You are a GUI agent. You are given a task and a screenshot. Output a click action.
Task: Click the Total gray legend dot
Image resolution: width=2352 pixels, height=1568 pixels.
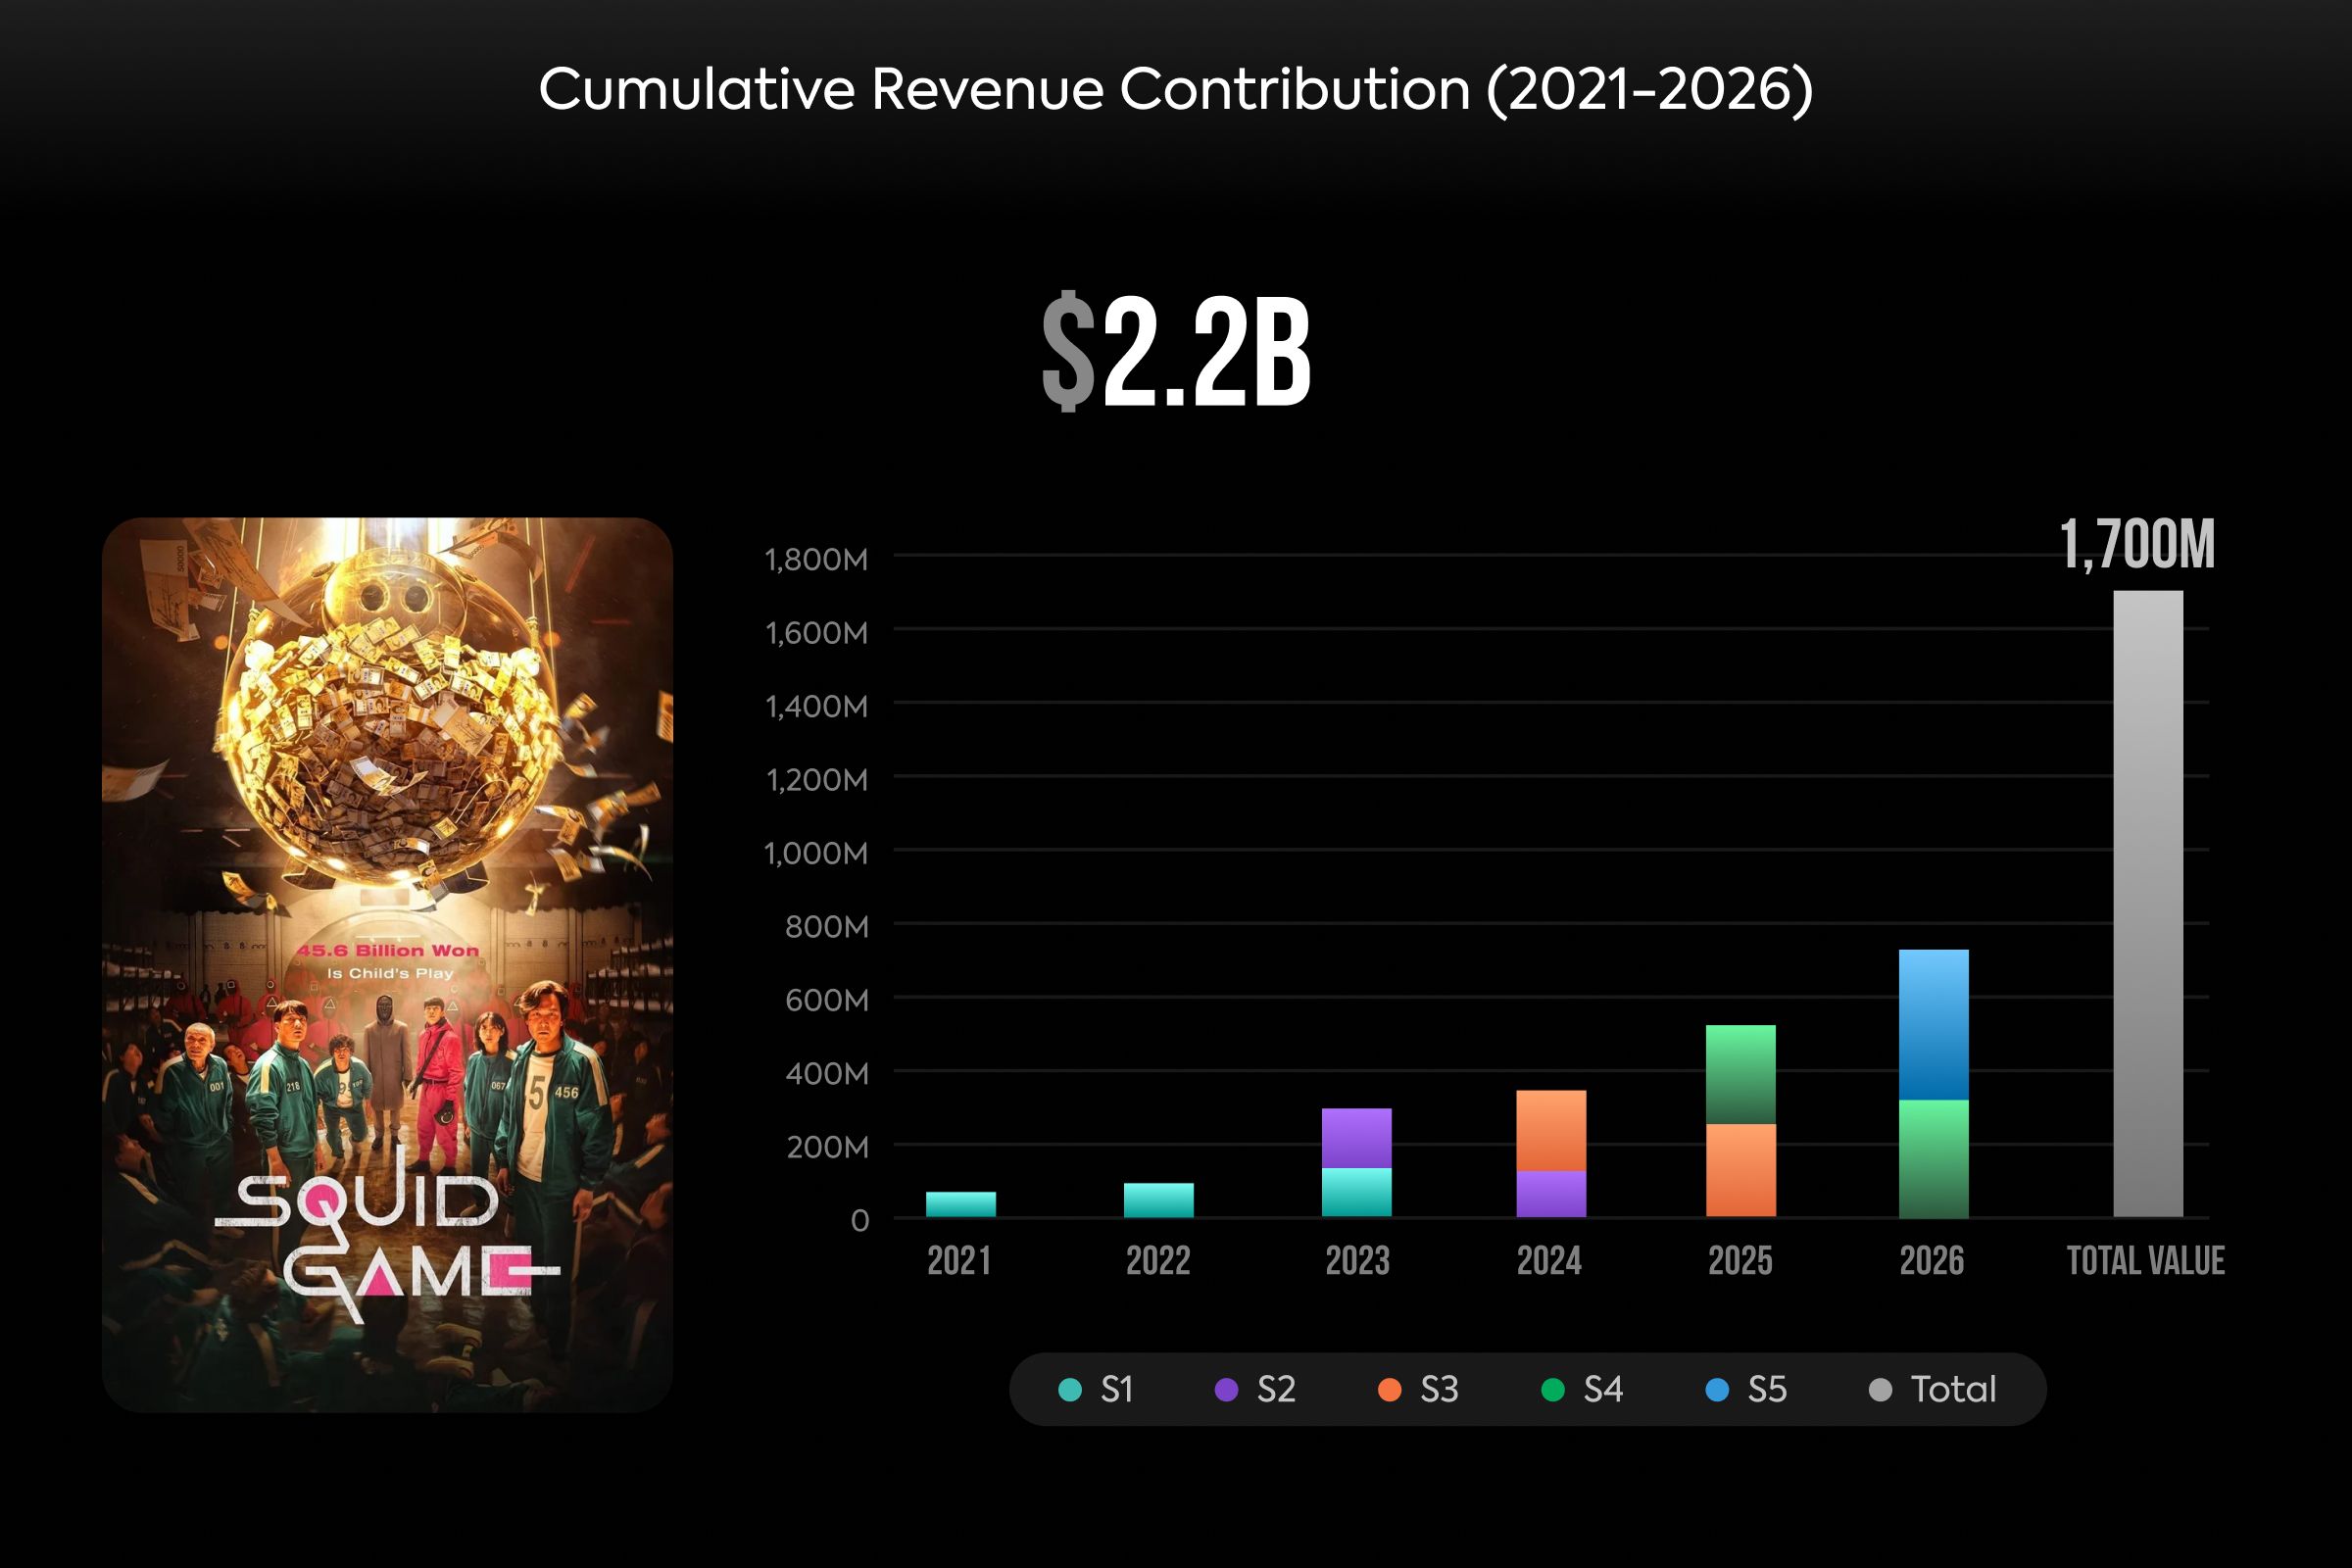pyautogui.click(x=1880, y=1390)
